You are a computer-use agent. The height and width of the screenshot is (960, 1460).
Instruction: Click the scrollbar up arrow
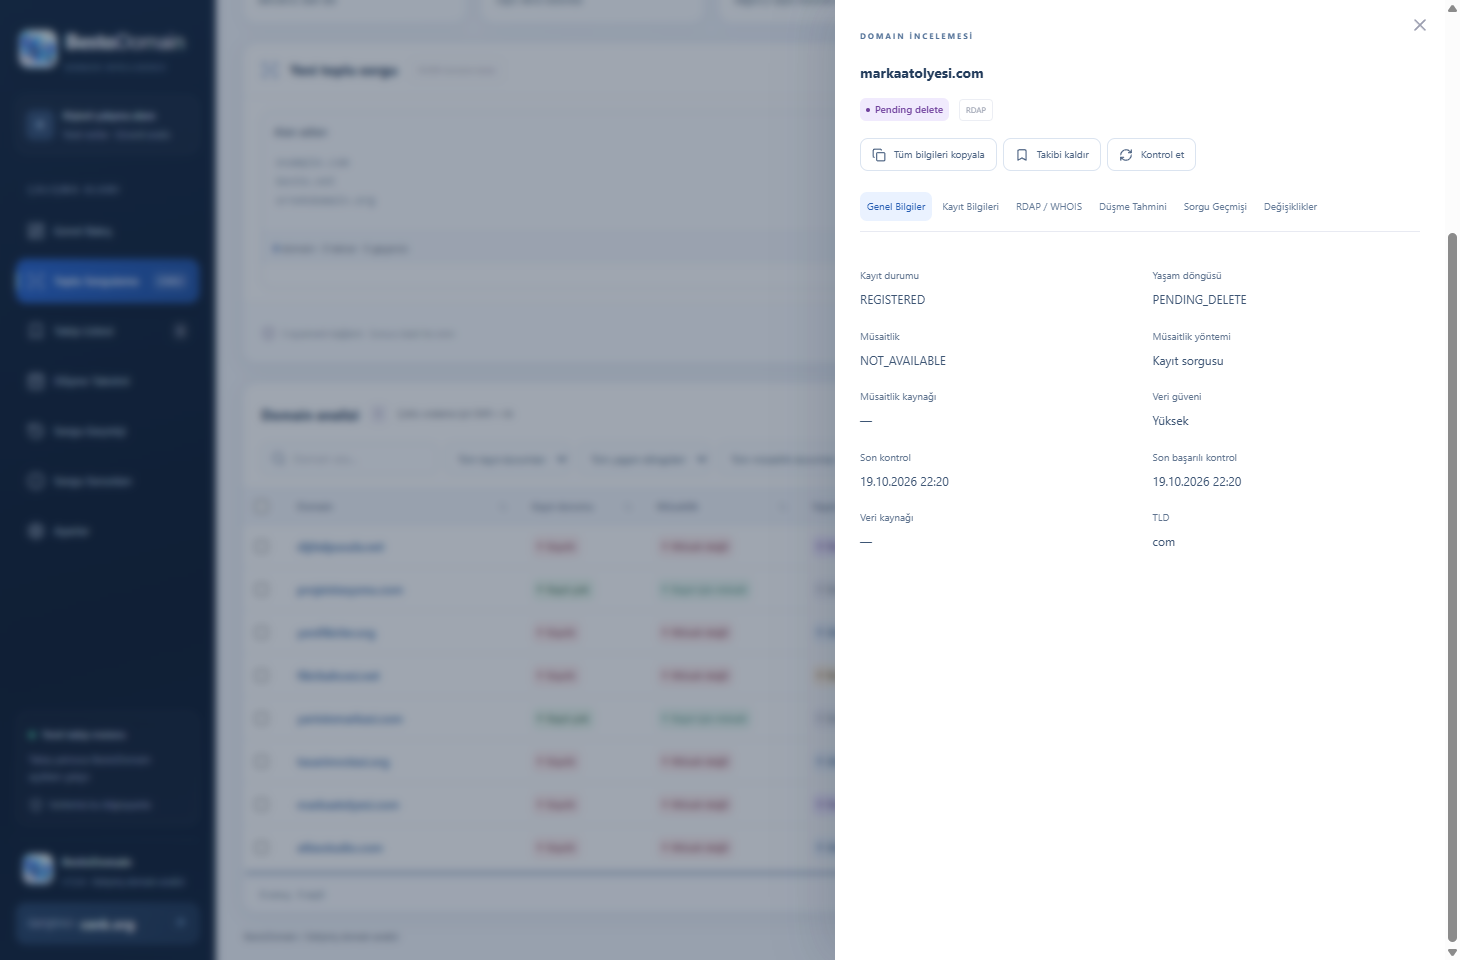1452,8
